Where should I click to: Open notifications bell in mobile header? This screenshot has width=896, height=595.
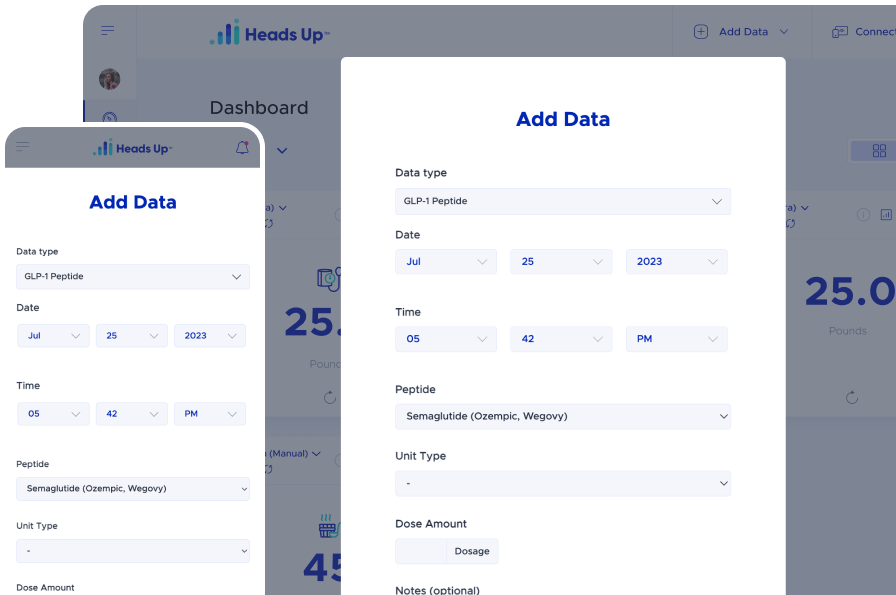tap(242, 147)
